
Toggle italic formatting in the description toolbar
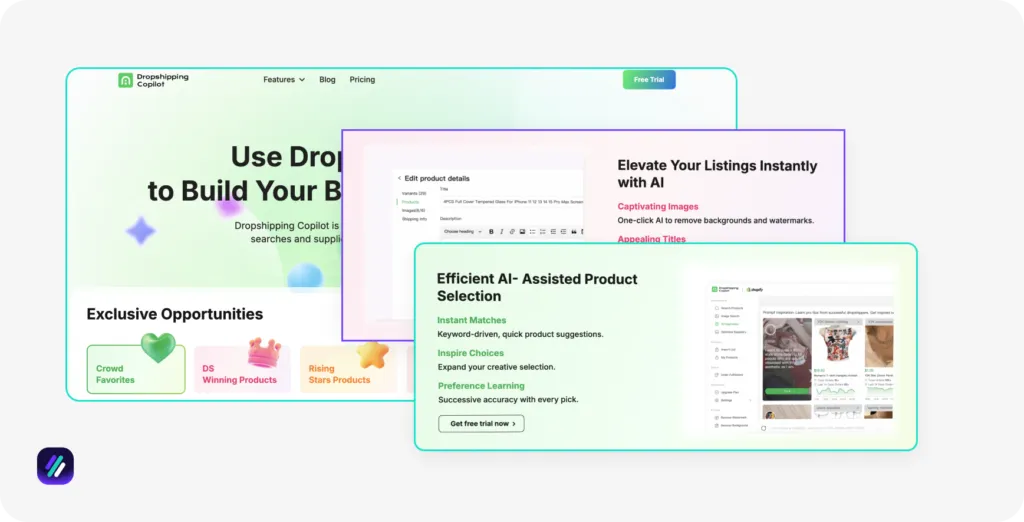tap(502, 231)
